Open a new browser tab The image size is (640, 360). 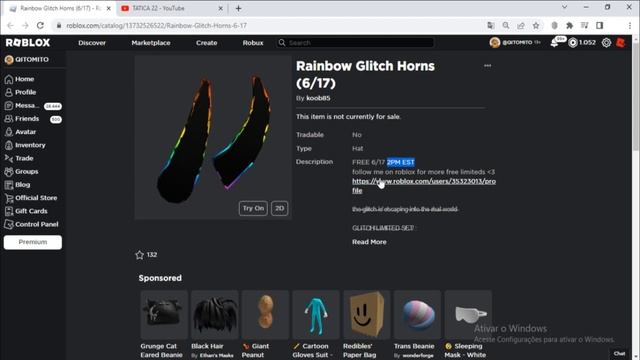(x=238, y=8)
